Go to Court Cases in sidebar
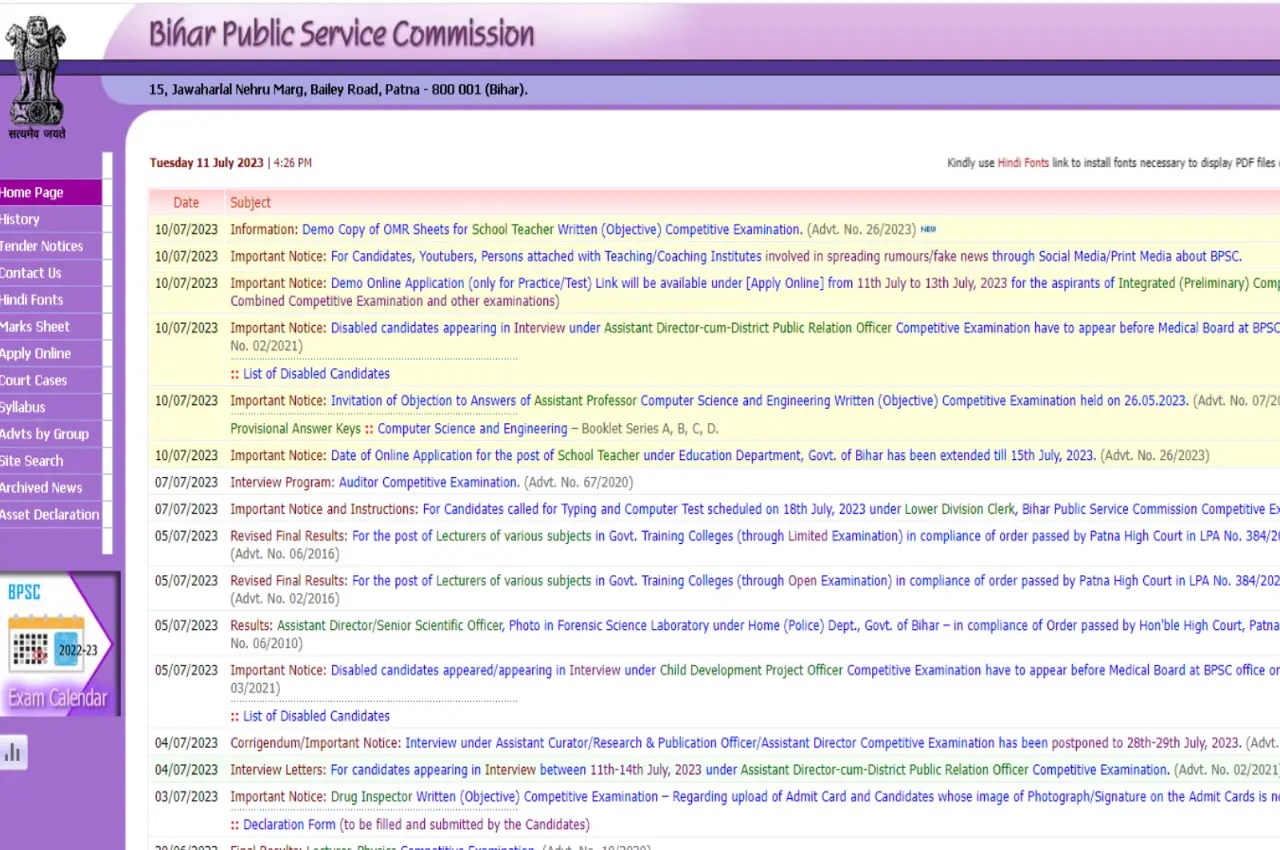This screenshot has width=1280, height=850. pyautogui.click(x=50, y=381)
